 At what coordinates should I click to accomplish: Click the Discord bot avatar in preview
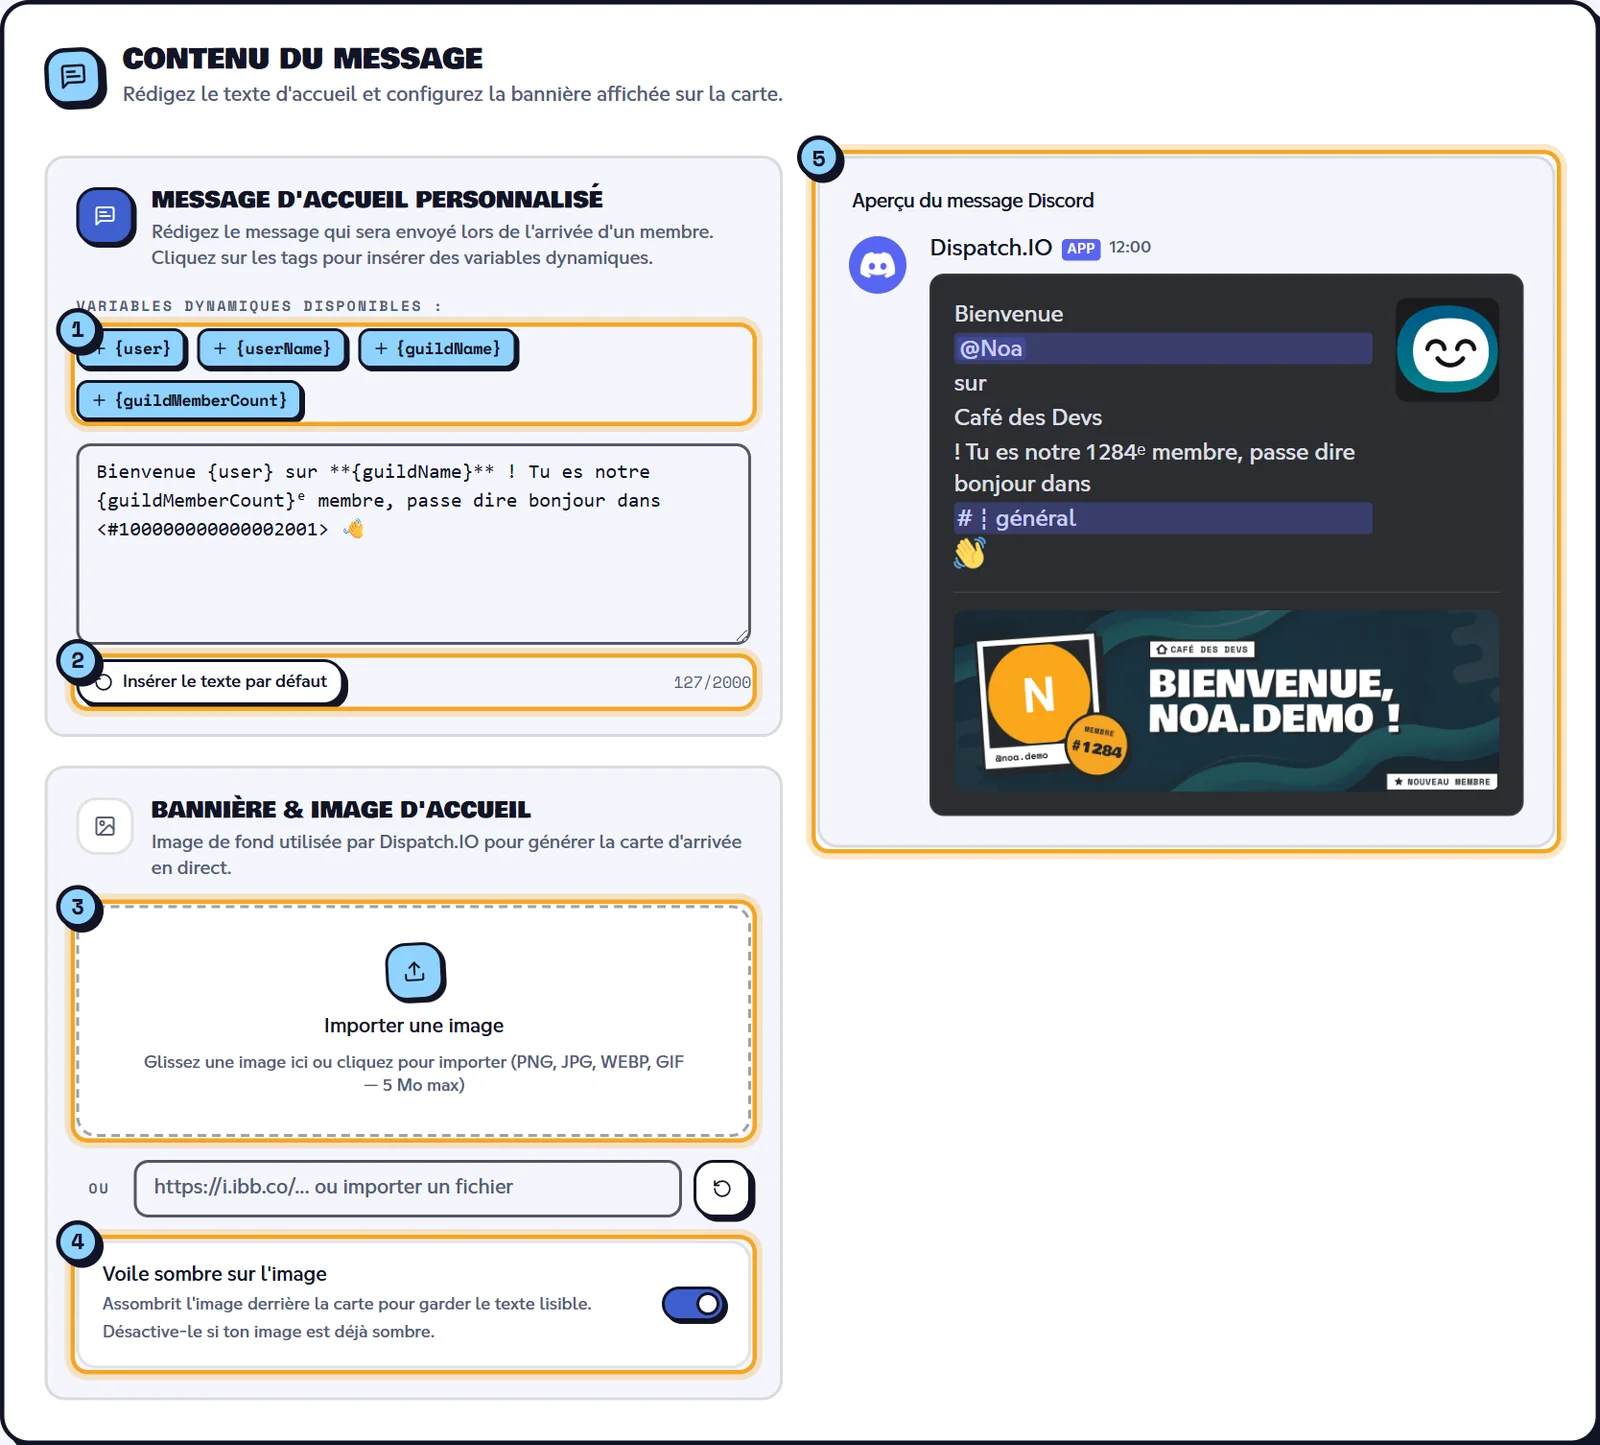[x=877, y=265]
